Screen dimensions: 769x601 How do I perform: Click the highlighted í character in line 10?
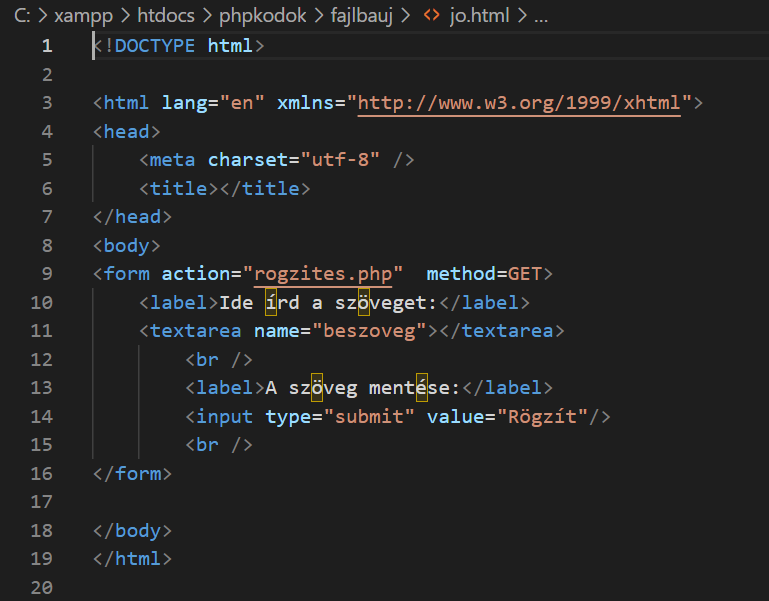272,303
